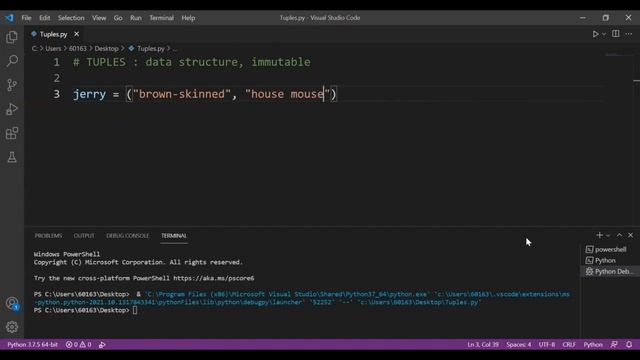Split the editor to the right
Screen dimensions: 640x360
coord(616,34)
